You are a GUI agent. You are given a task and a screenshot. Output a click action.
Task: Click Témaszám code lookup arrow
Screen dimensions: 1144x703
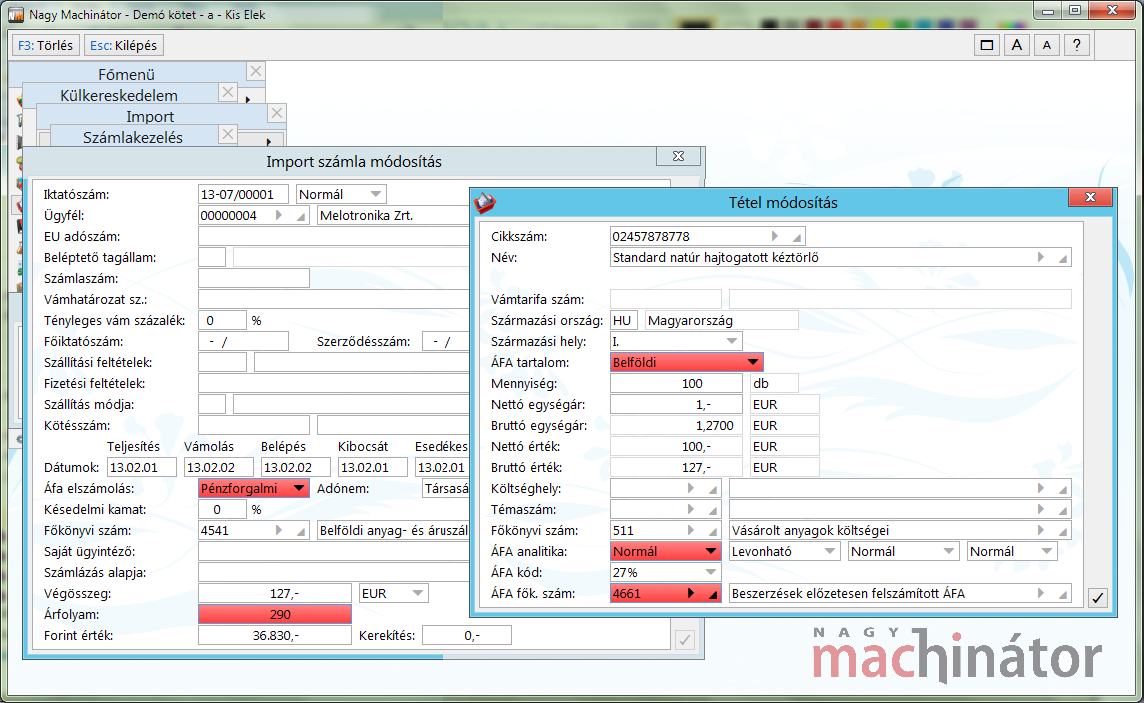[691, 509]
